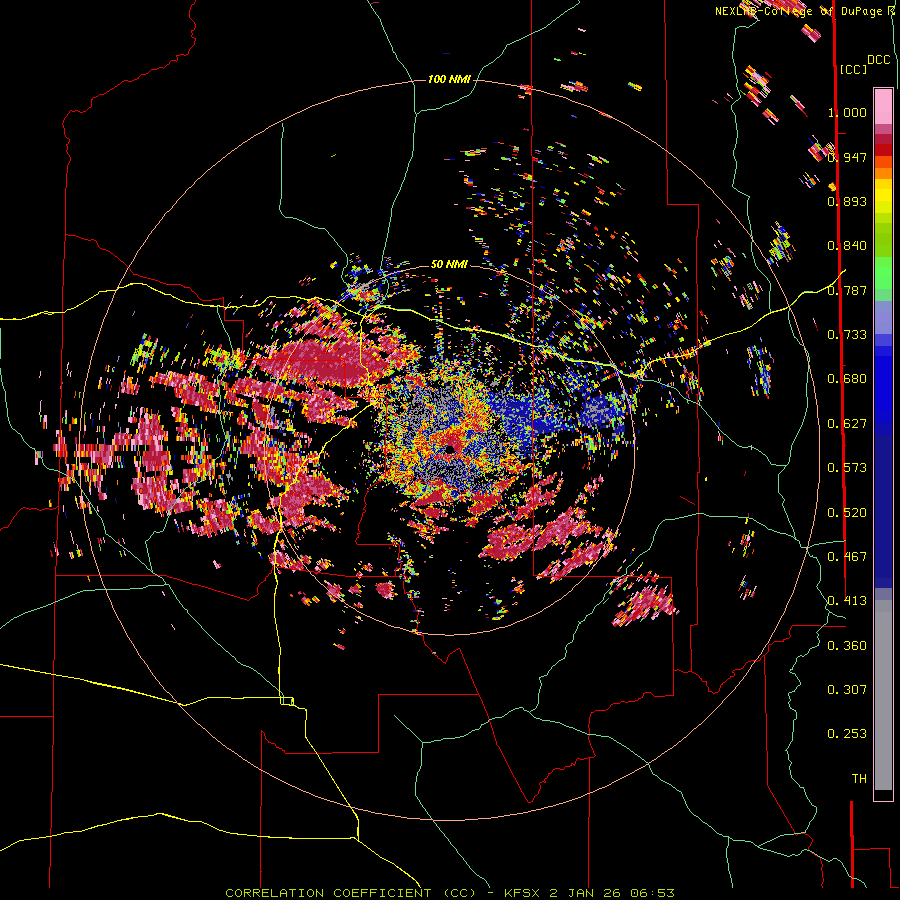Click the 100 NMI range ring label
The height and width of the screenshot is (900, 900).
[x=449, y=79]
